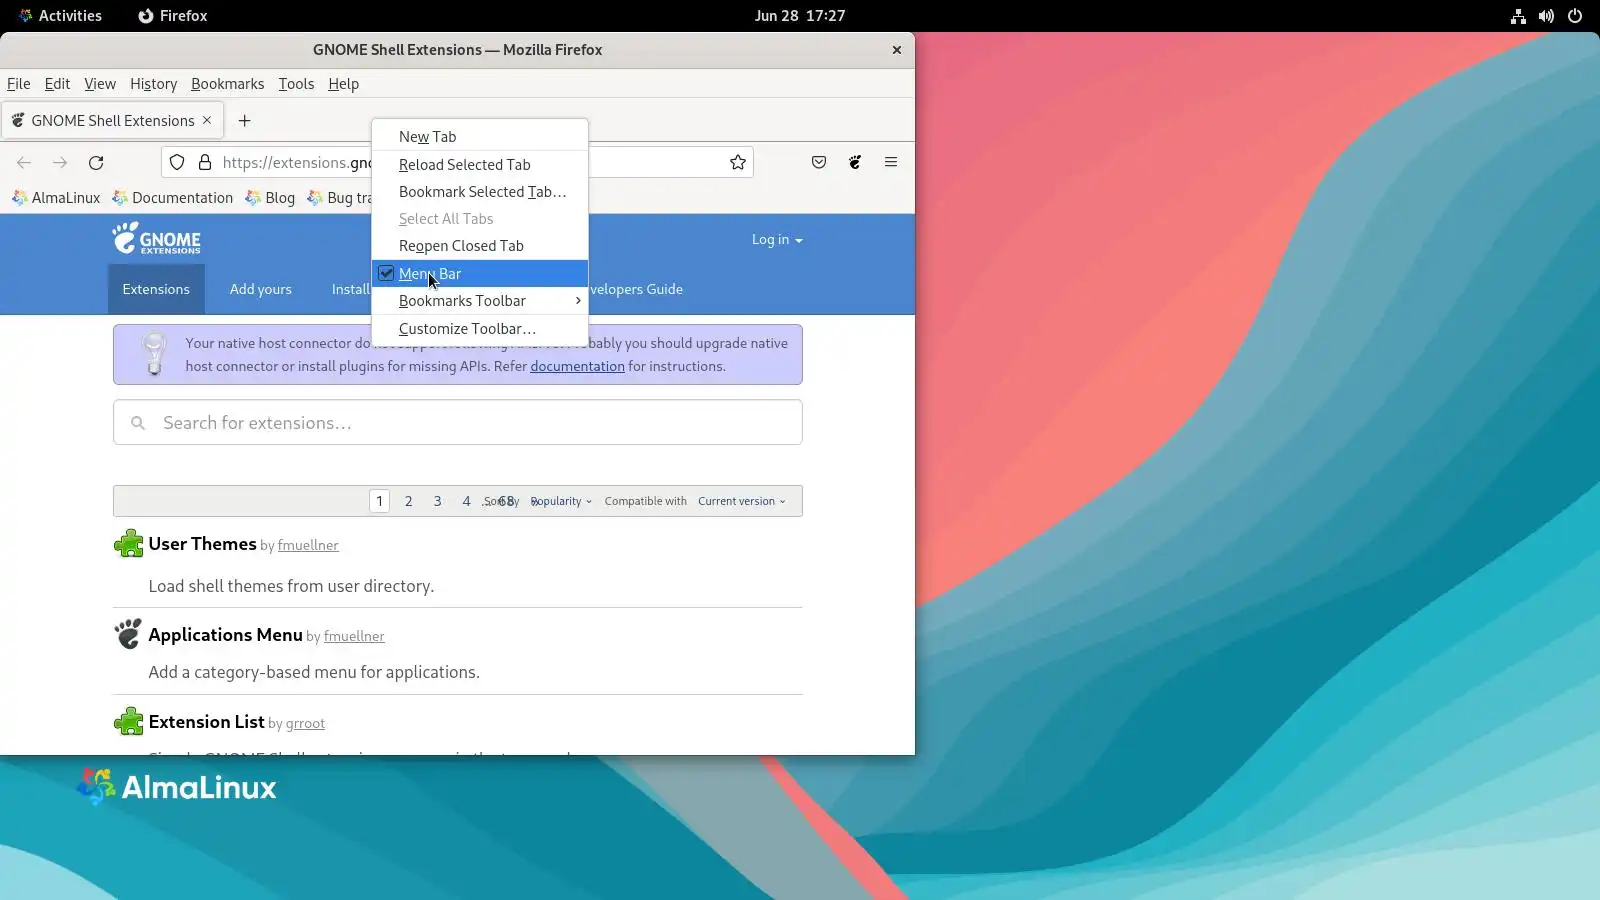Reload the page with the toolbar reload icon
Viewport: 1600px width, 900px height.
96,163
